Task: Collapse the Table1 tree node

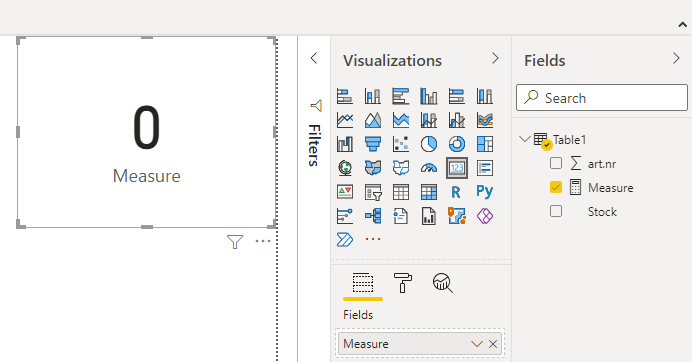Action: click(525, 139)
